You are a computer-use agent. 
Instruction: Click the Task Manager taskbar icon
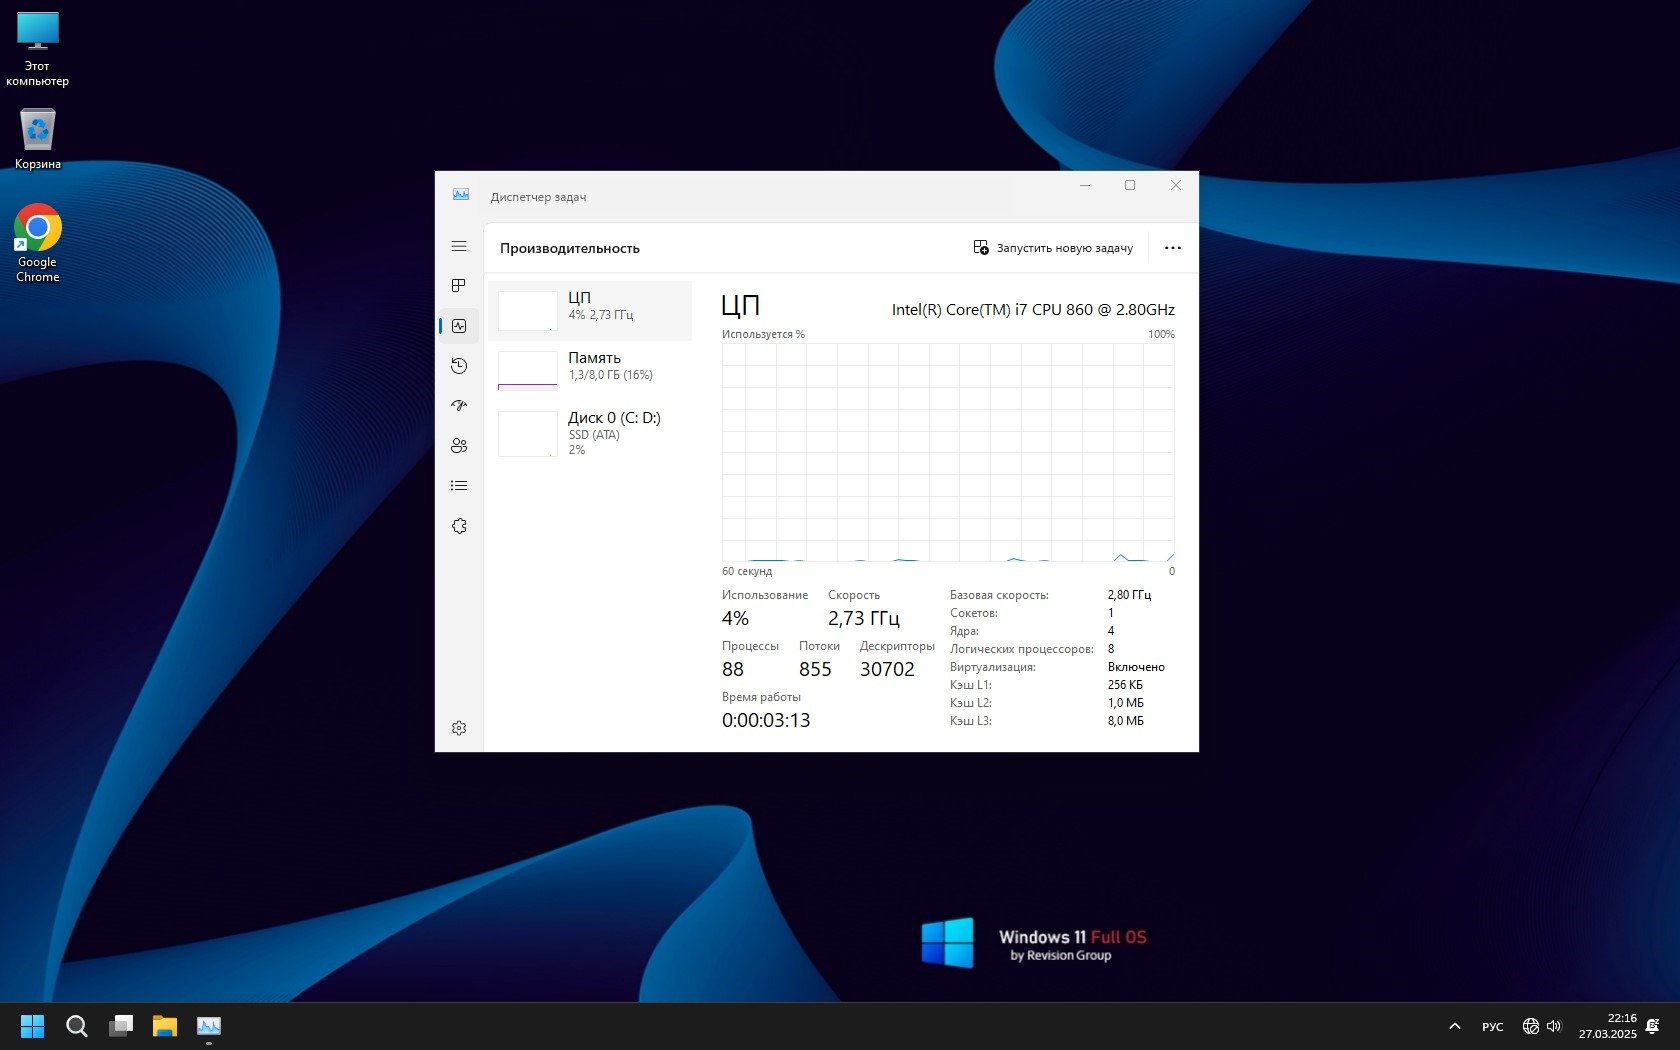coord(209,1026)
